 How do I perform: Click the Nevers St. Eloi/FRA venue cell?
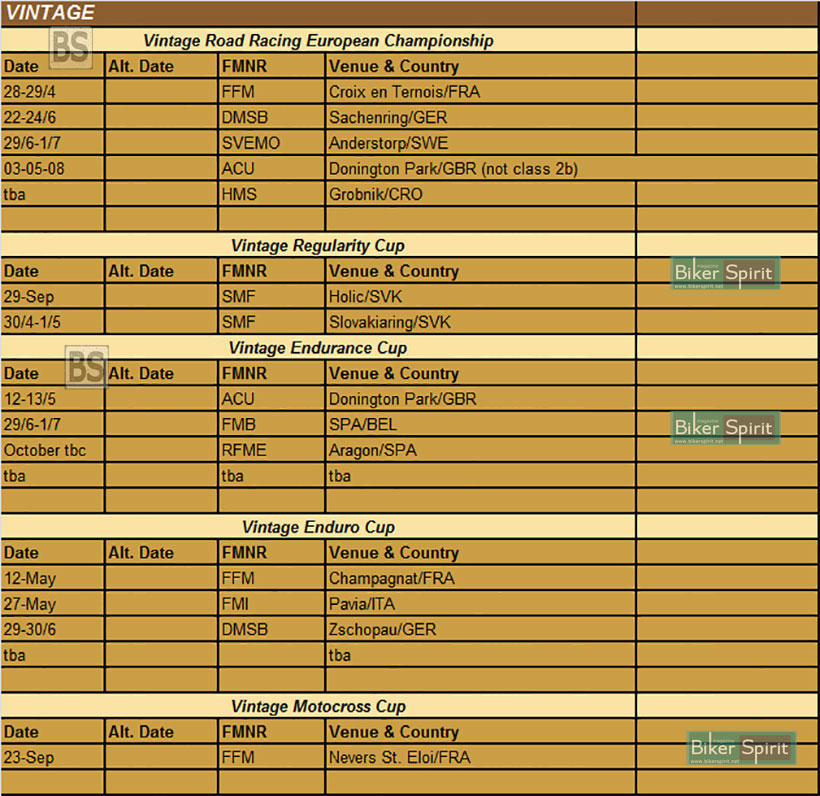(399, 757)
